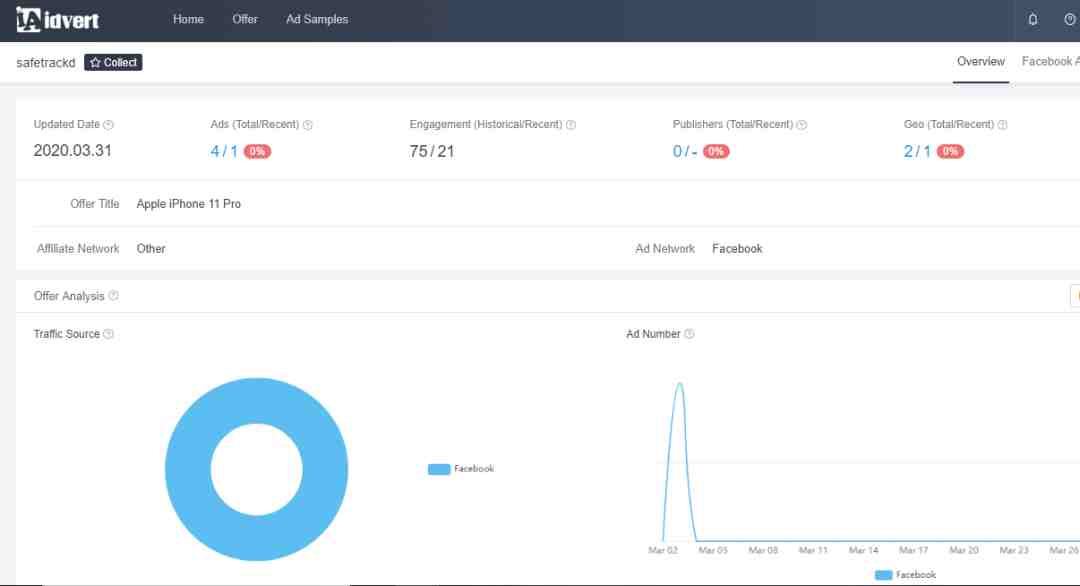
Task: Click the idvert logo
Action: pos(58,19)
